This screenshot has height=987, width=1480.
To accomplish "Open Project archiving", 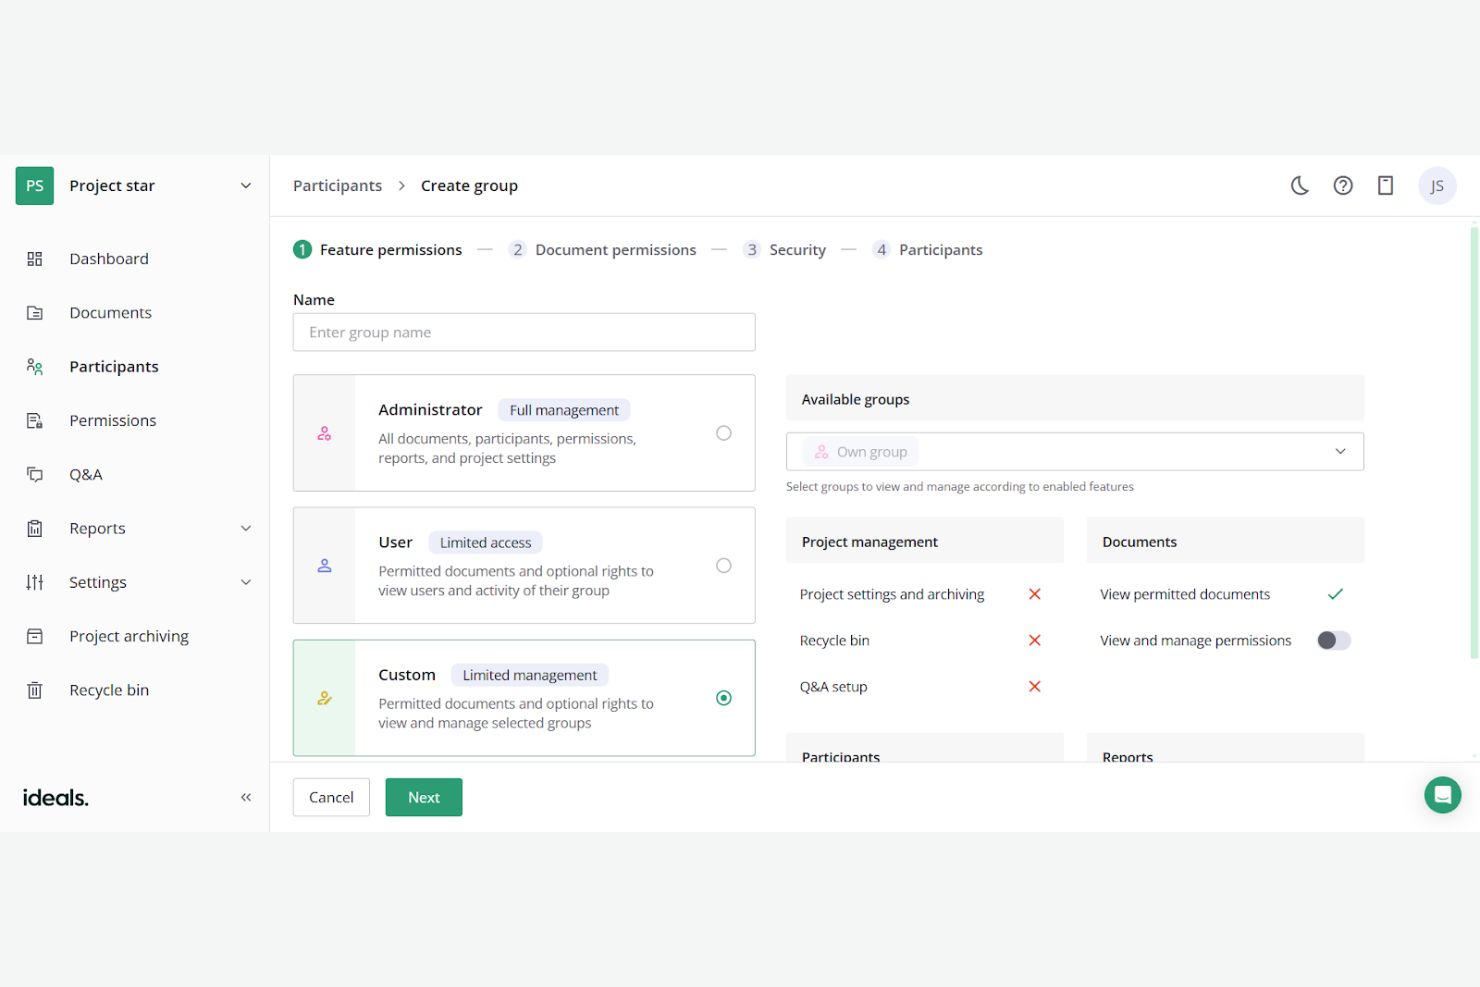I will 128,635.
